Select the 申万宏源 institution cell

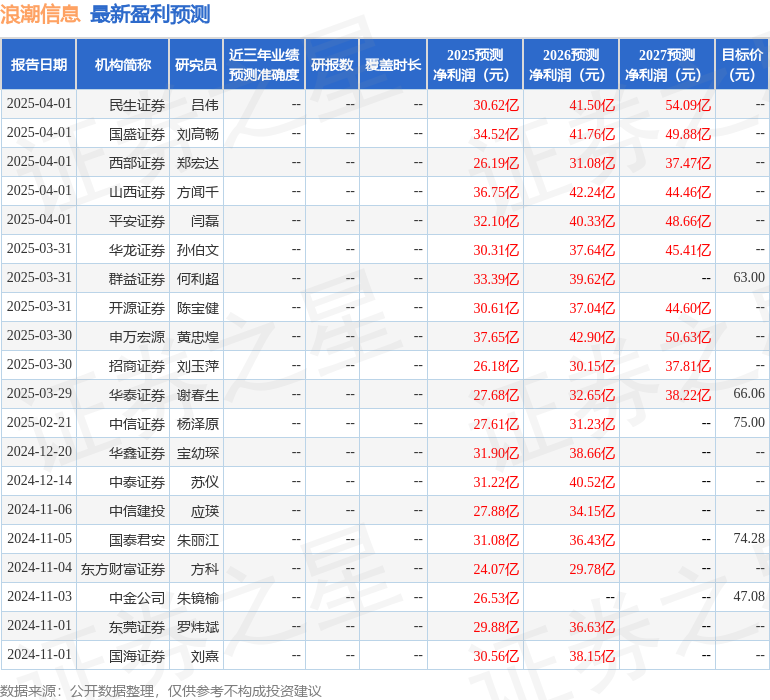point(137,337)
